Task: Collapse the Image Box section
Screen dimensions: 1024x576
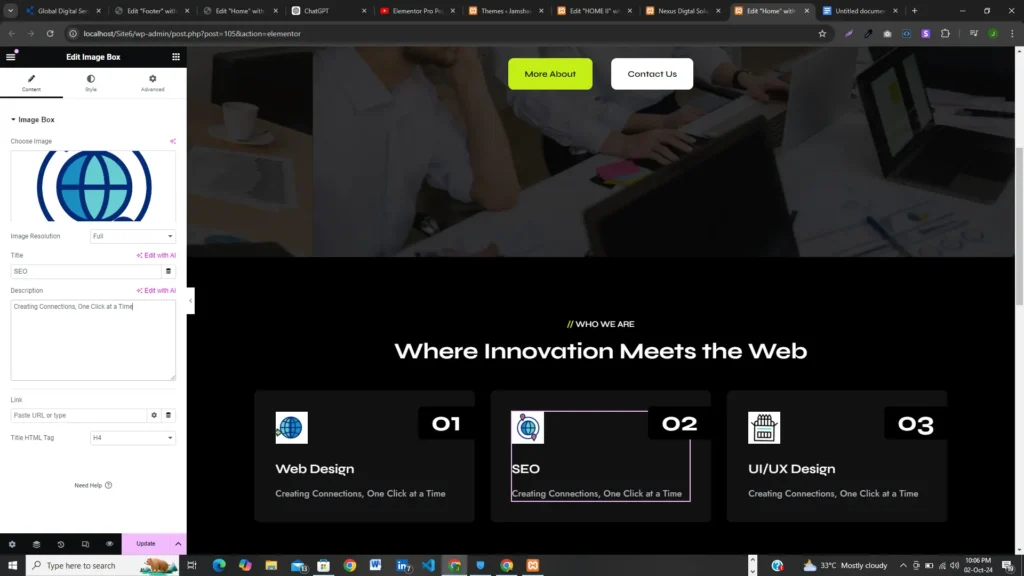Action: click(33, 120)
